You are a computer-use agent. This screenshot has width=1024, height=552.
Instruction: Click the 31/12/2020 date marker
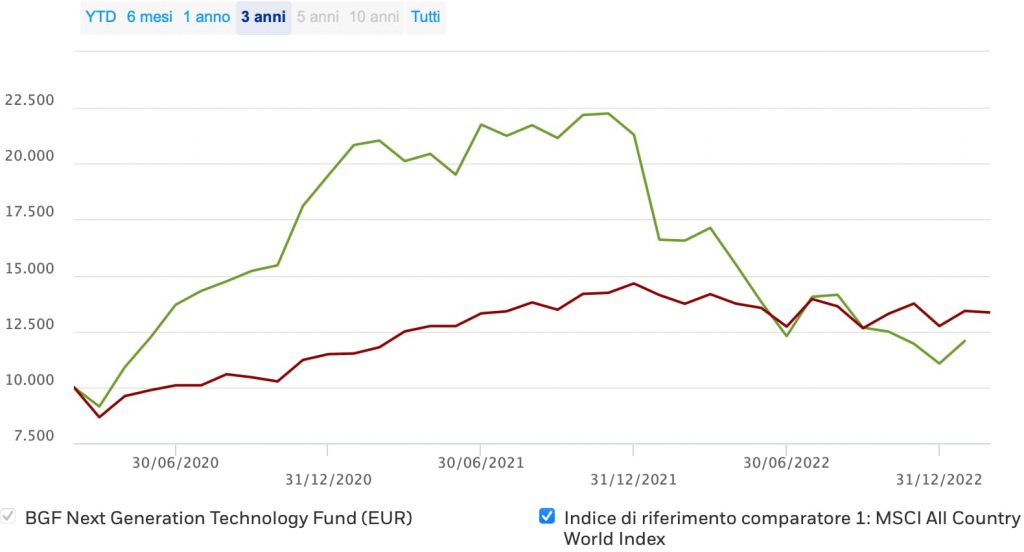click(x=327, y=479)
